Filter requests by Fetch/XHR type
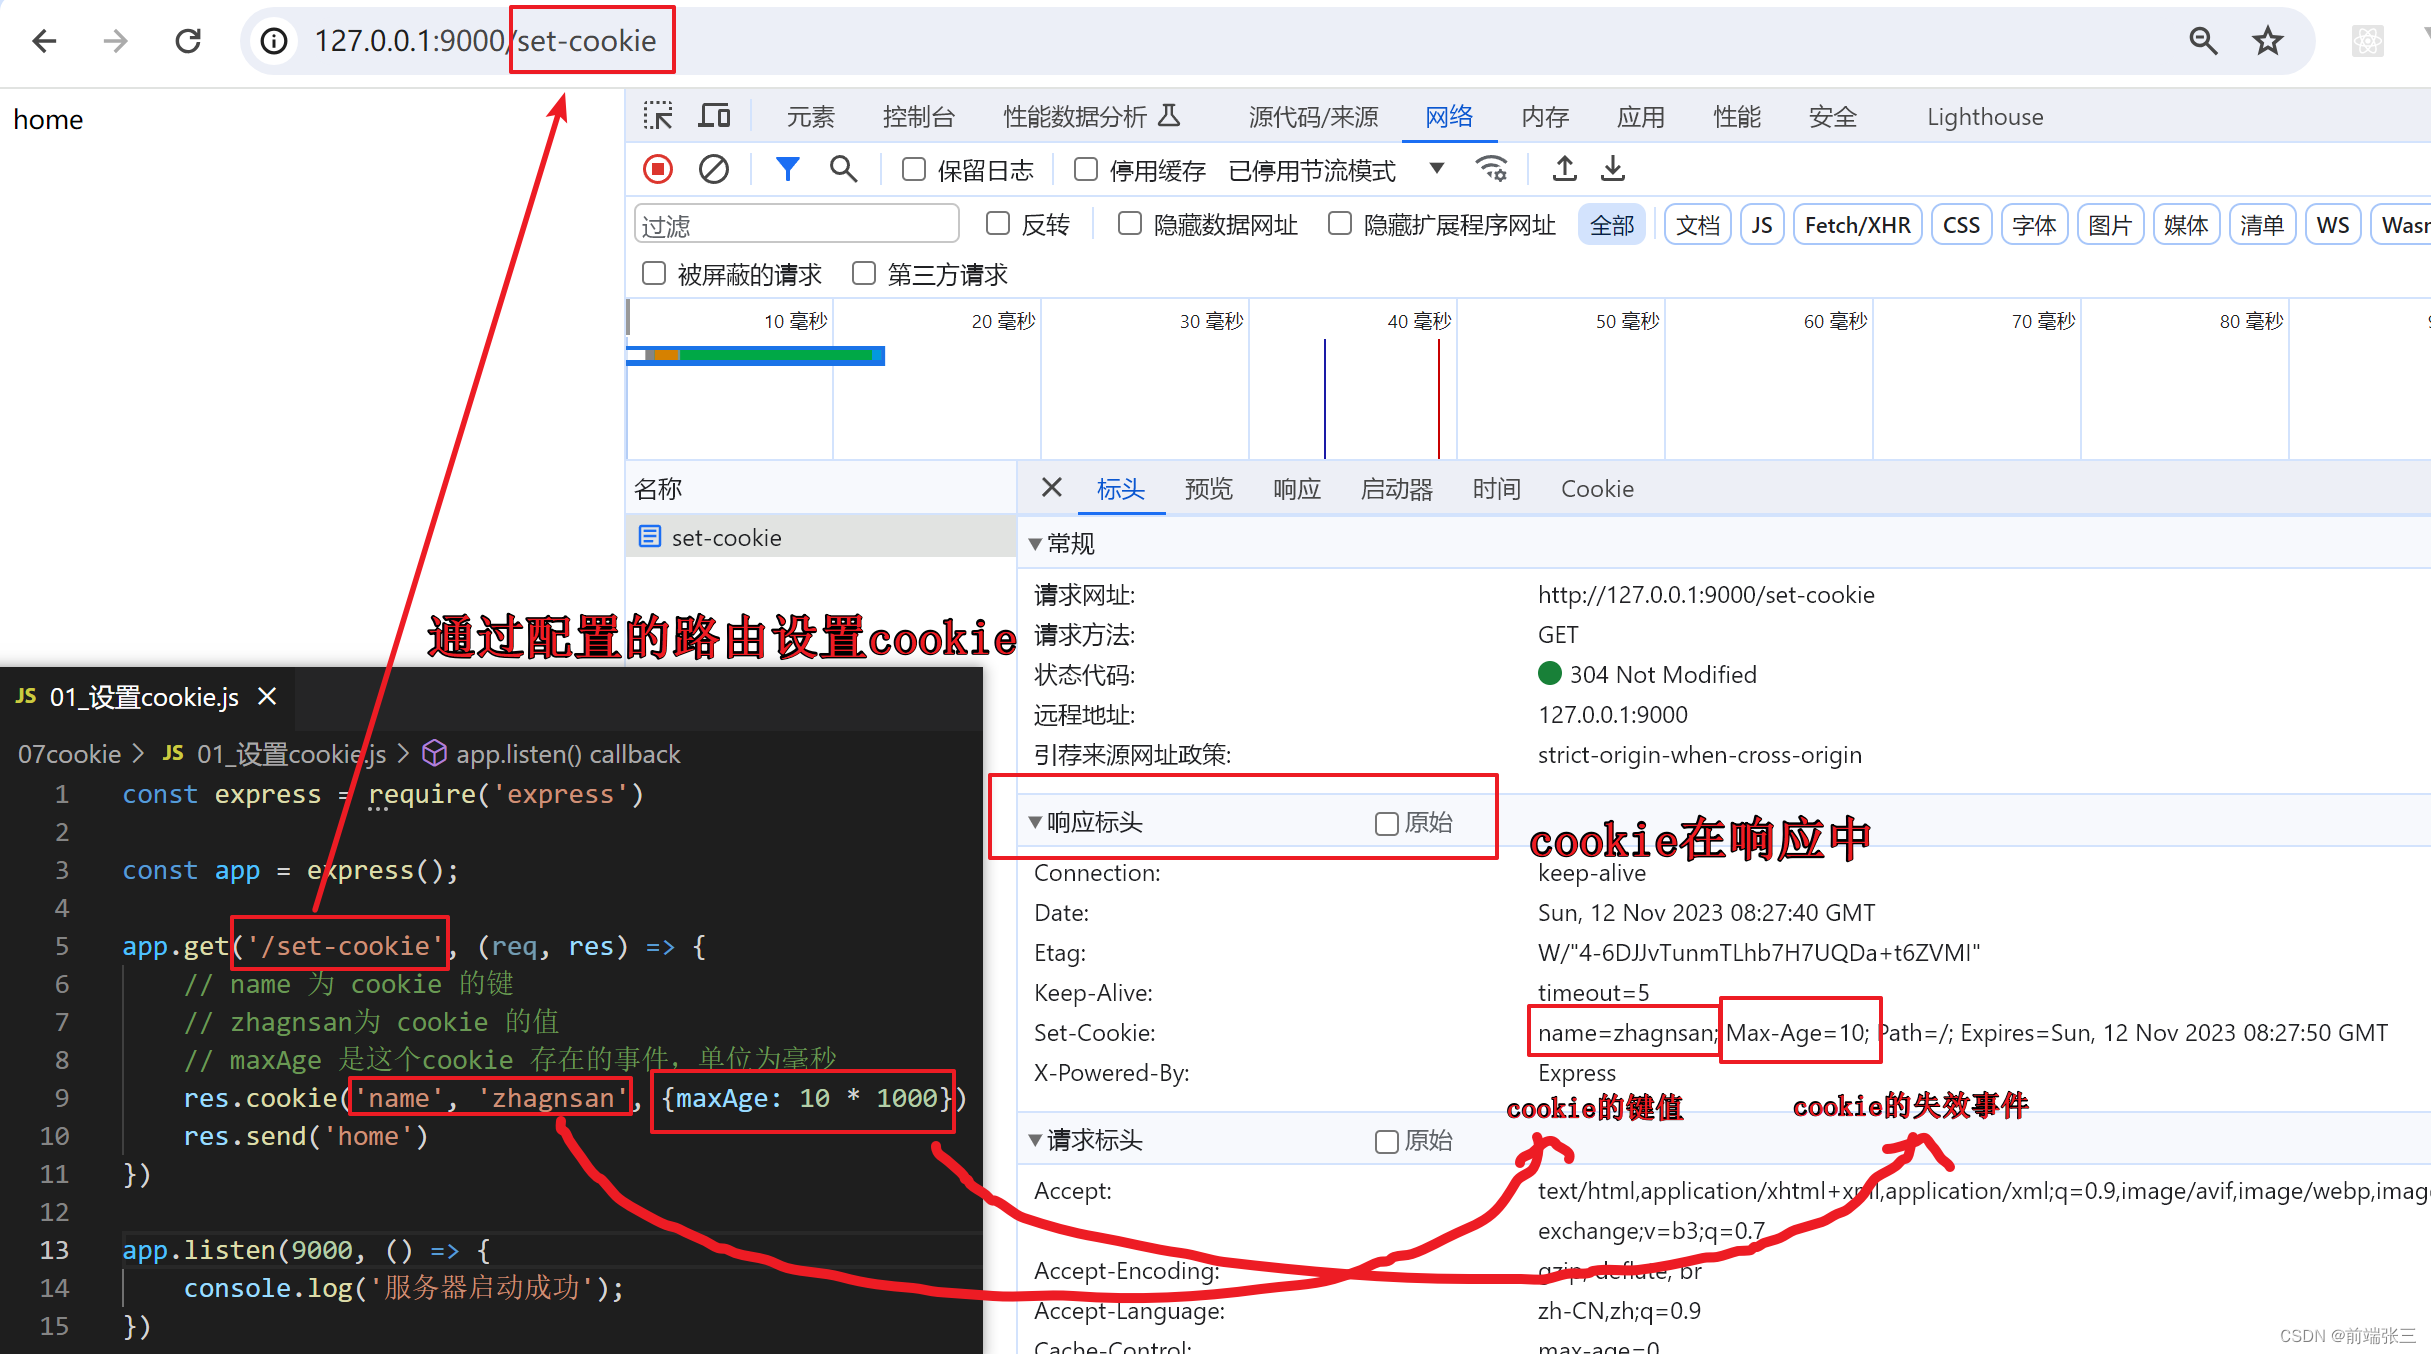 tap(1857, 225)
